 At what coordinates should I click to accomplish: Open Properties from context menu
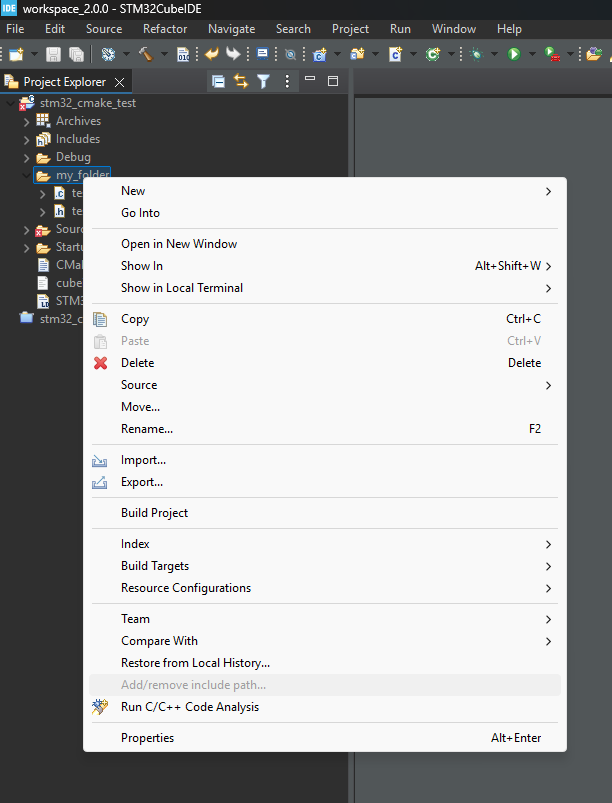(147, 738)
